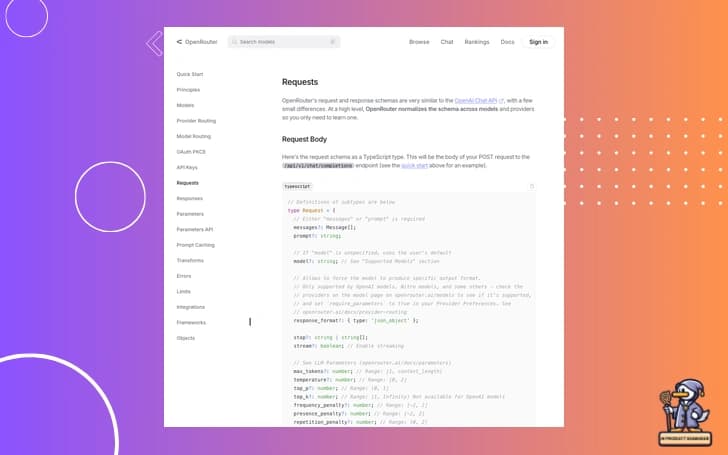Open Docs in the top navigation
Image resolution: width=728 pixels, height=455 pixels.
click(x=507, y=42)
